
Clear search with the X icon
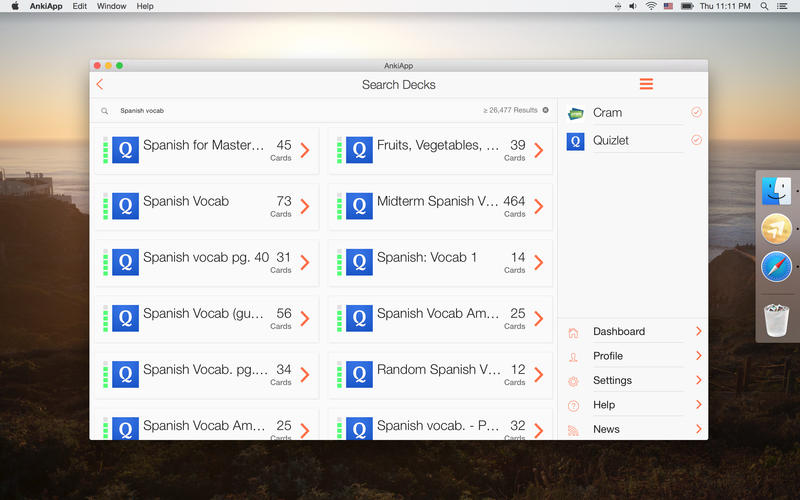click(x=546, y=110)
